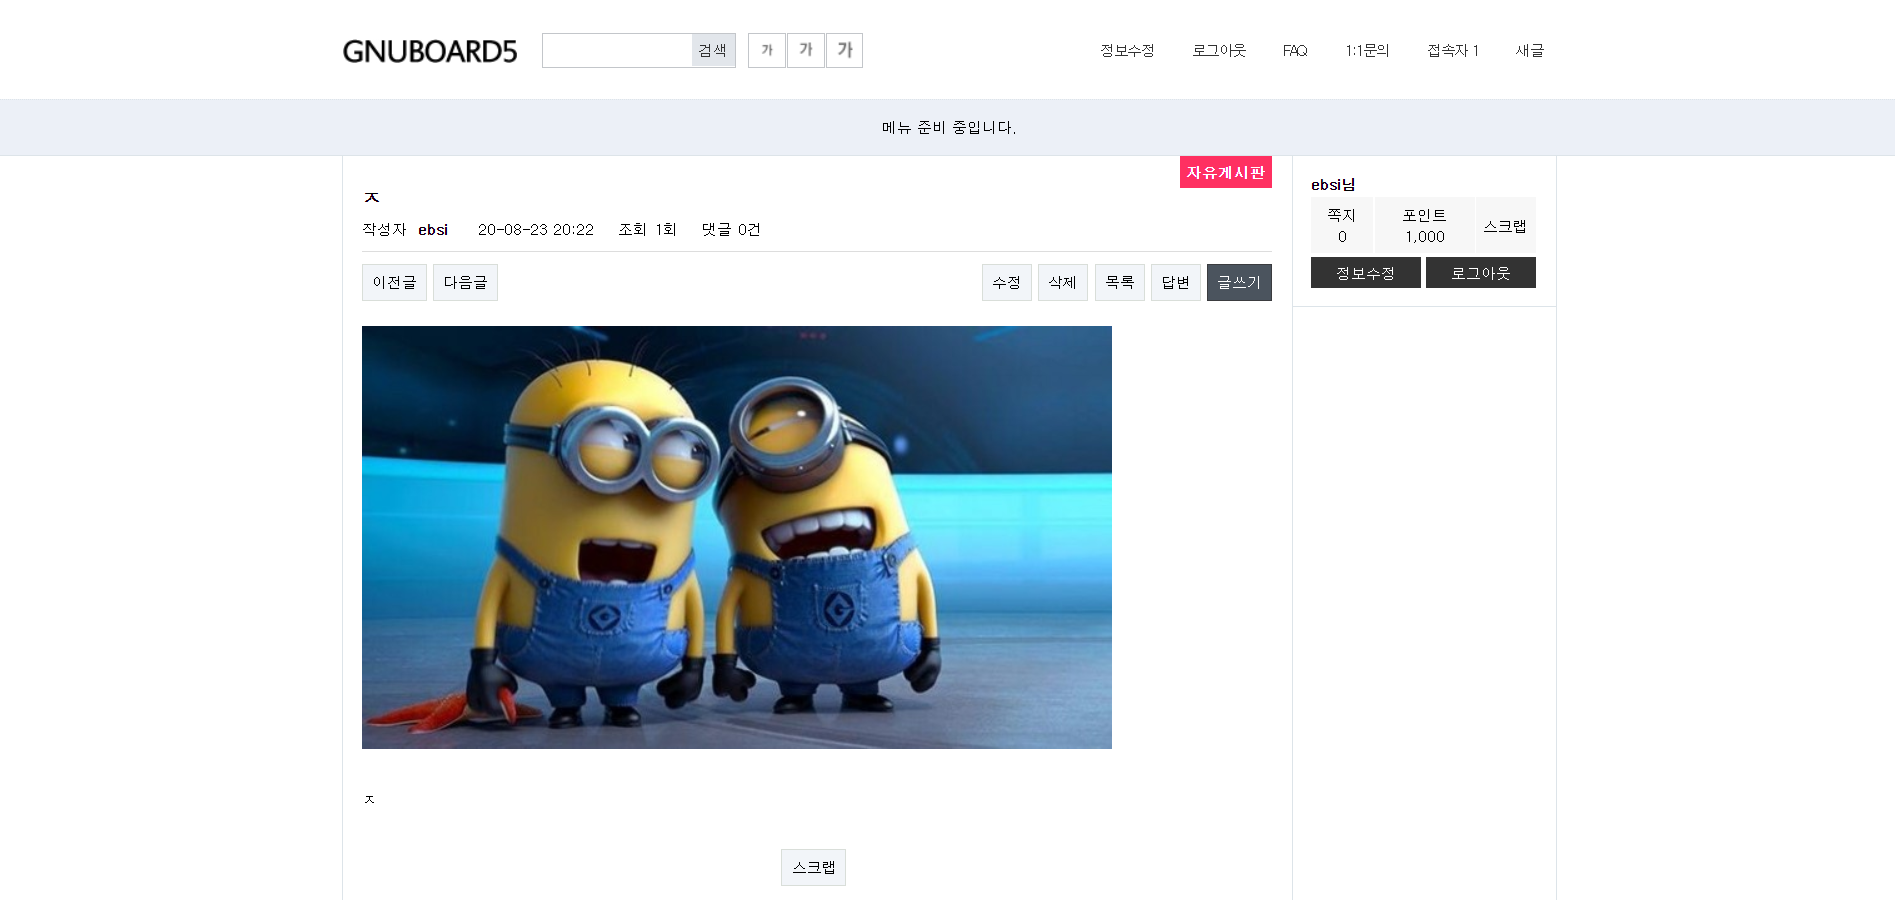Click the dark 로그아웃 sidebar button

click(x=1481, y=273)
